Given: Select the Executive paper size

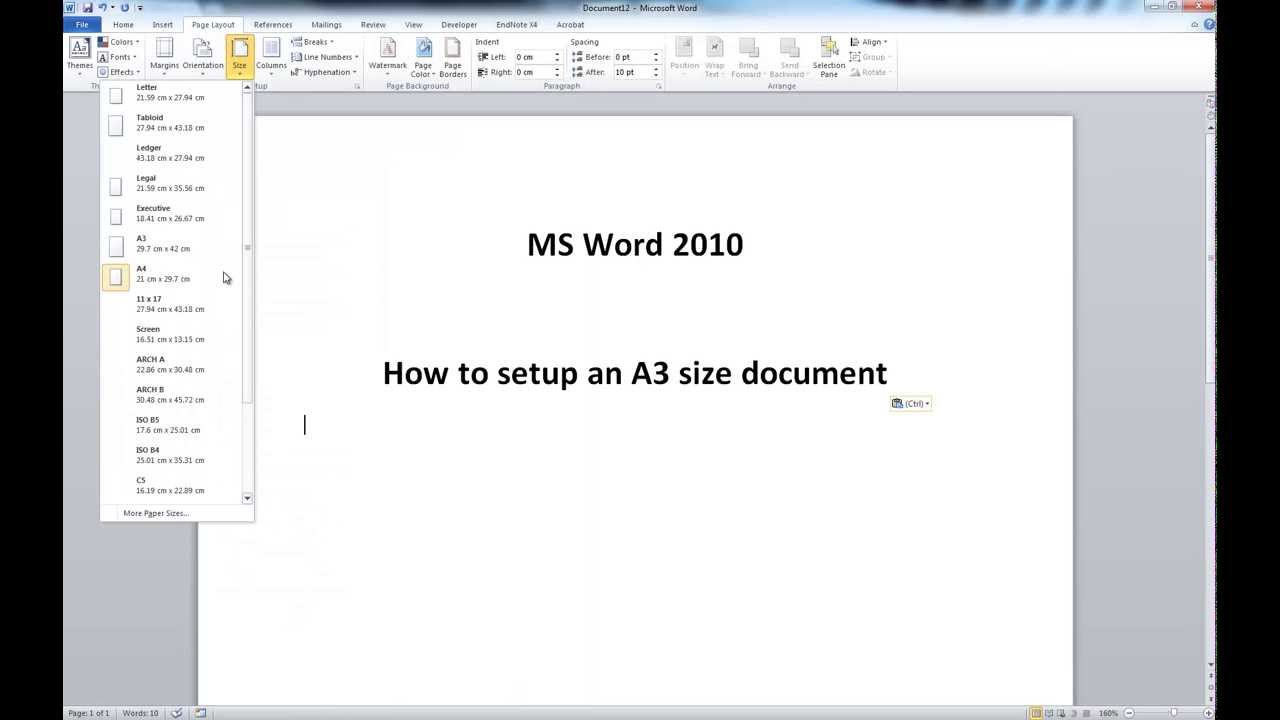Looking at the screenshot, I should pyautogui.click(x=172, y=213).
